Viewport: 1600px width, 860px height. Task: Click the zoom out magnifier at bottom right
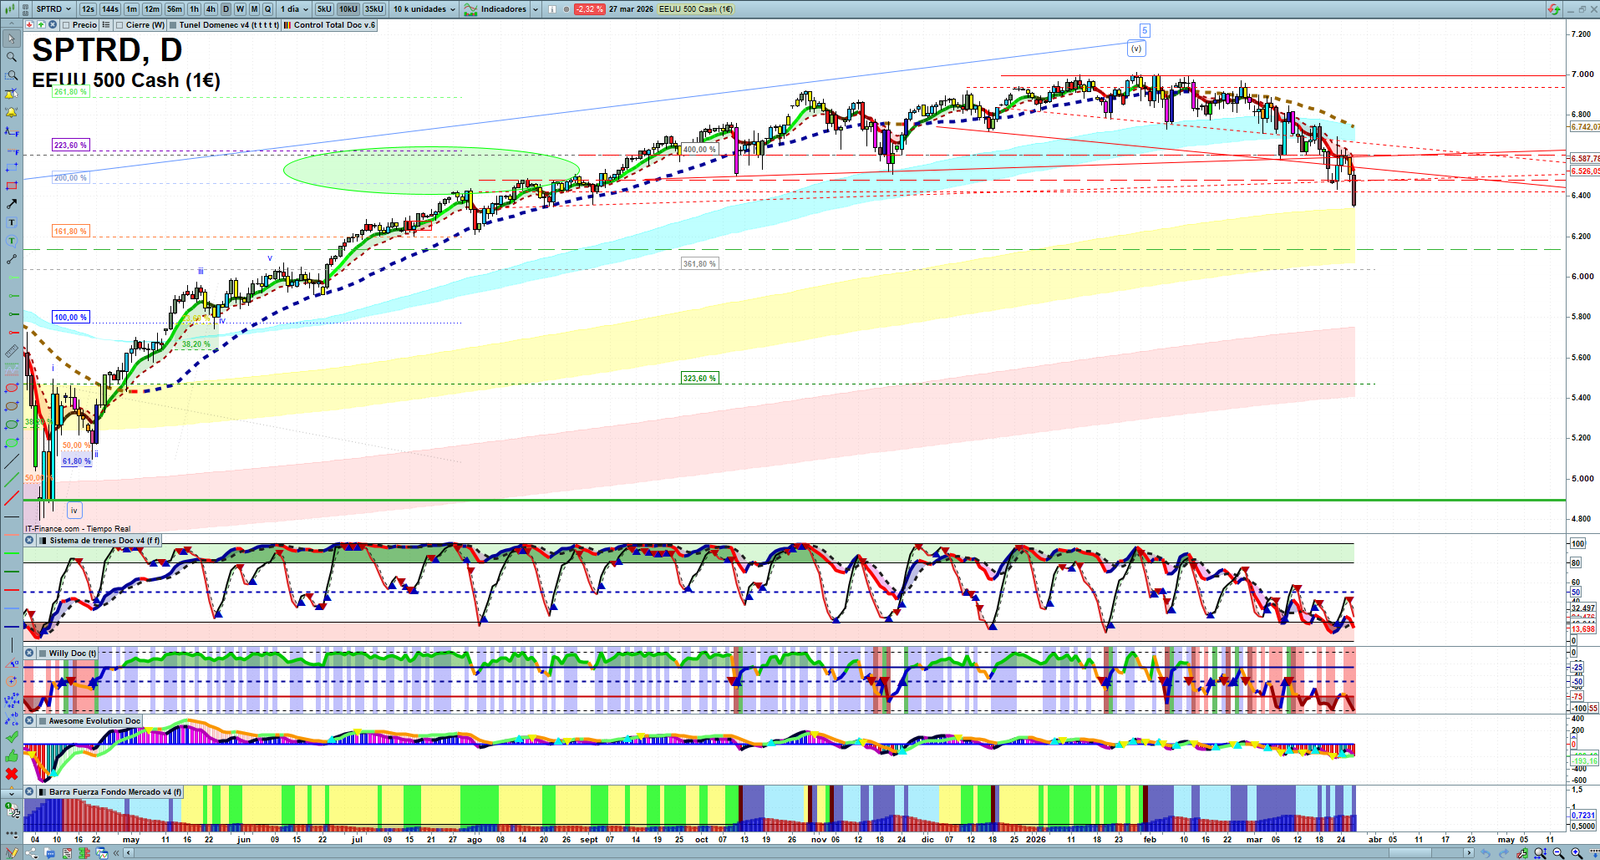click(x=1558, y=853)
